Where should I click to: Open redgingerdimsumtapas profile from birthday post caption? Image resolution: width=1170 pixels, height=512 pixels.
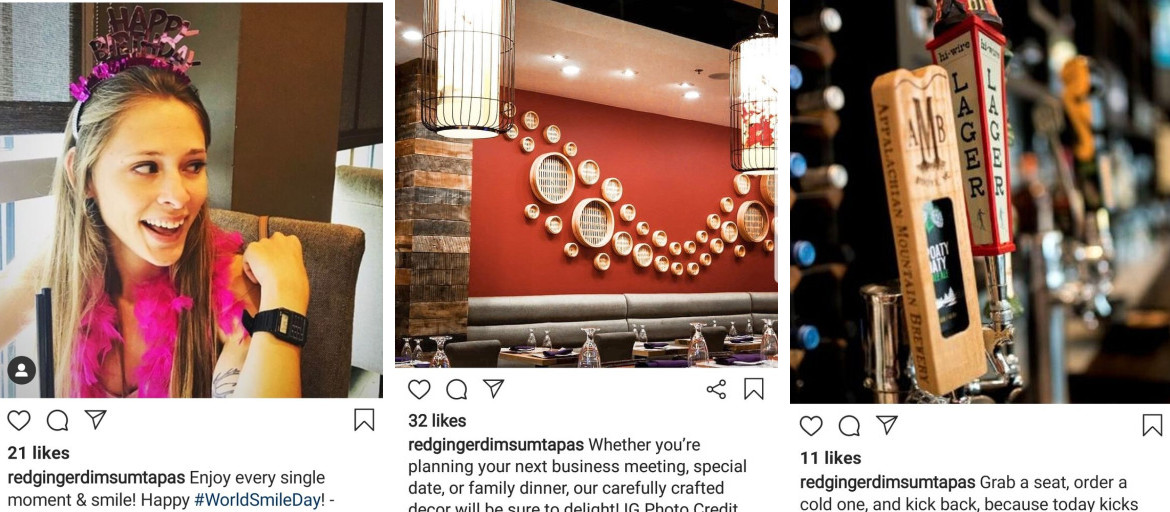pyautogui.click(x=96, y=478)
